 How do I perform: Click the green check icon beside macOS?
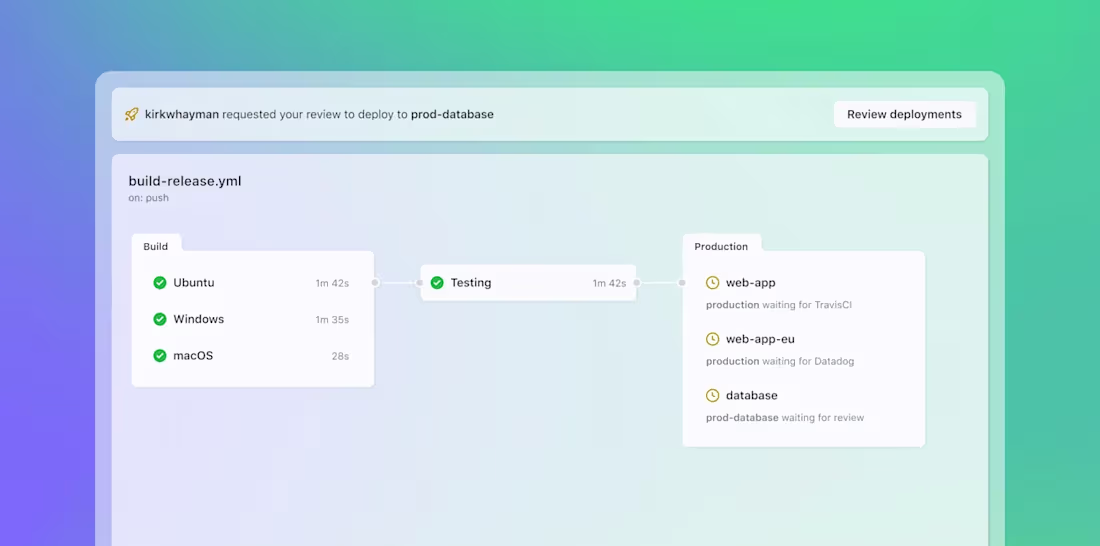pos(160,356)
